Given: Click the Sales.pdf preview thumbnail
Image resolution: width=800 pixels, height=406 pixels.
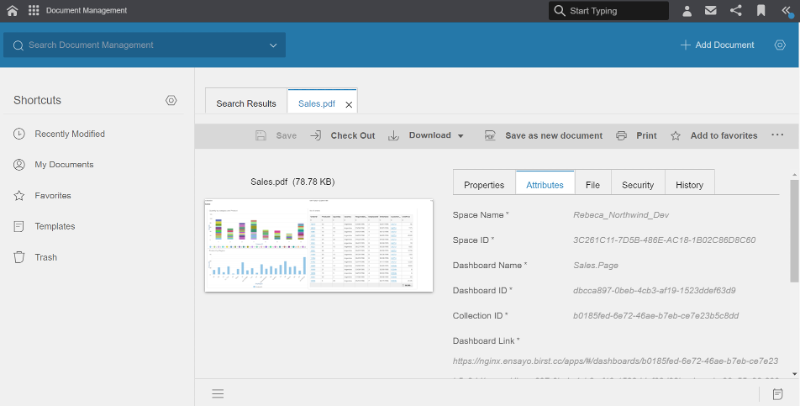Looking at the screenshot, I should 319,245.
